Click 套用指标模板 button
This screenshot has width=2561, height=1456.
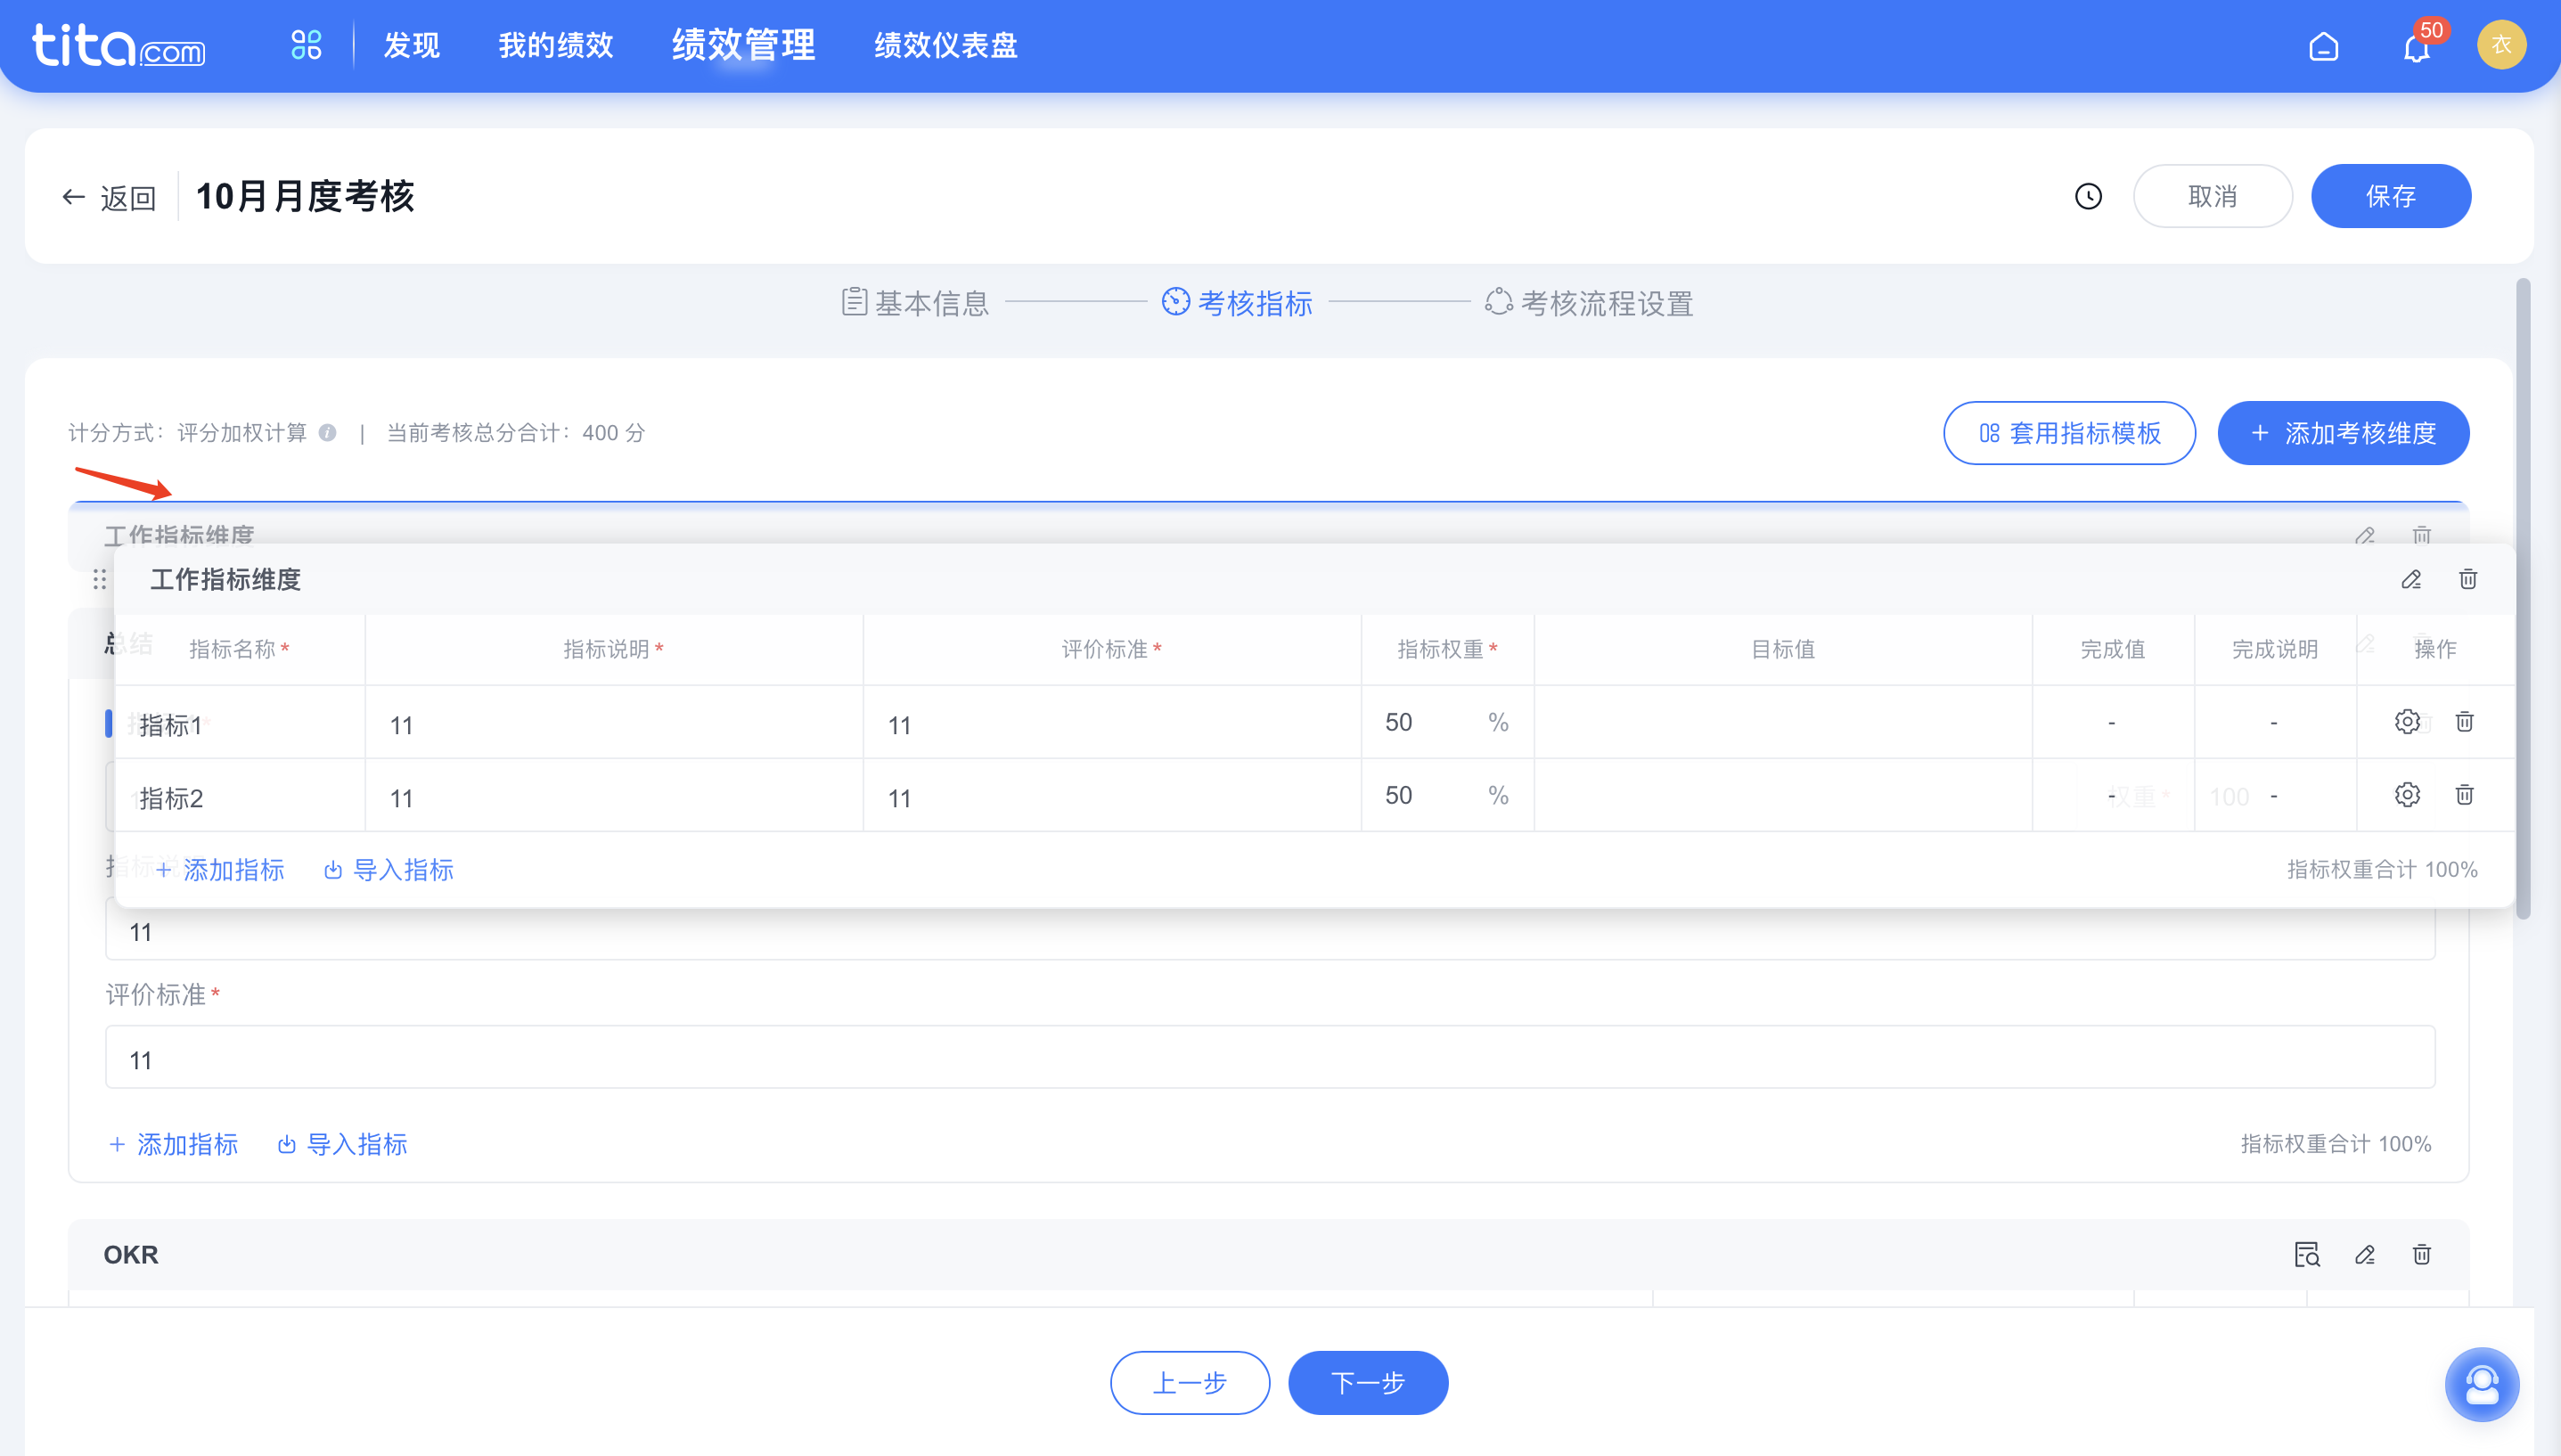tap(2069, 433)
